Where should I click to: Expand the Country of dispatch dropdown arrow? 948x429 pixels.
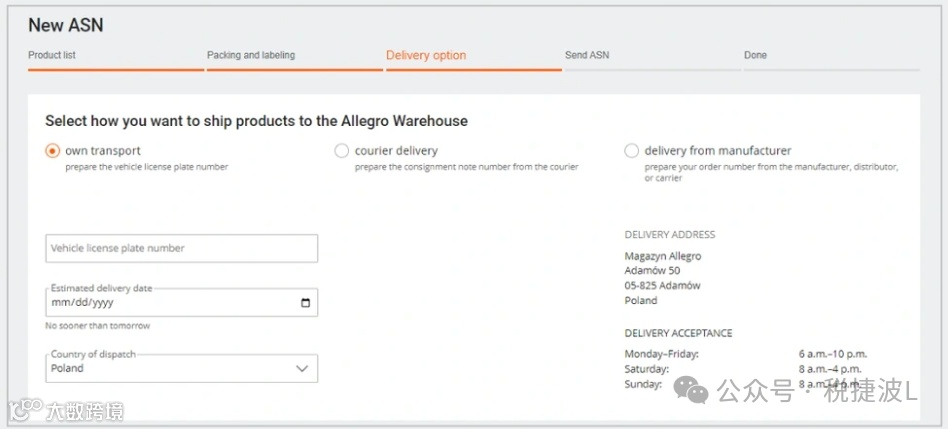(x=302, y=369)
